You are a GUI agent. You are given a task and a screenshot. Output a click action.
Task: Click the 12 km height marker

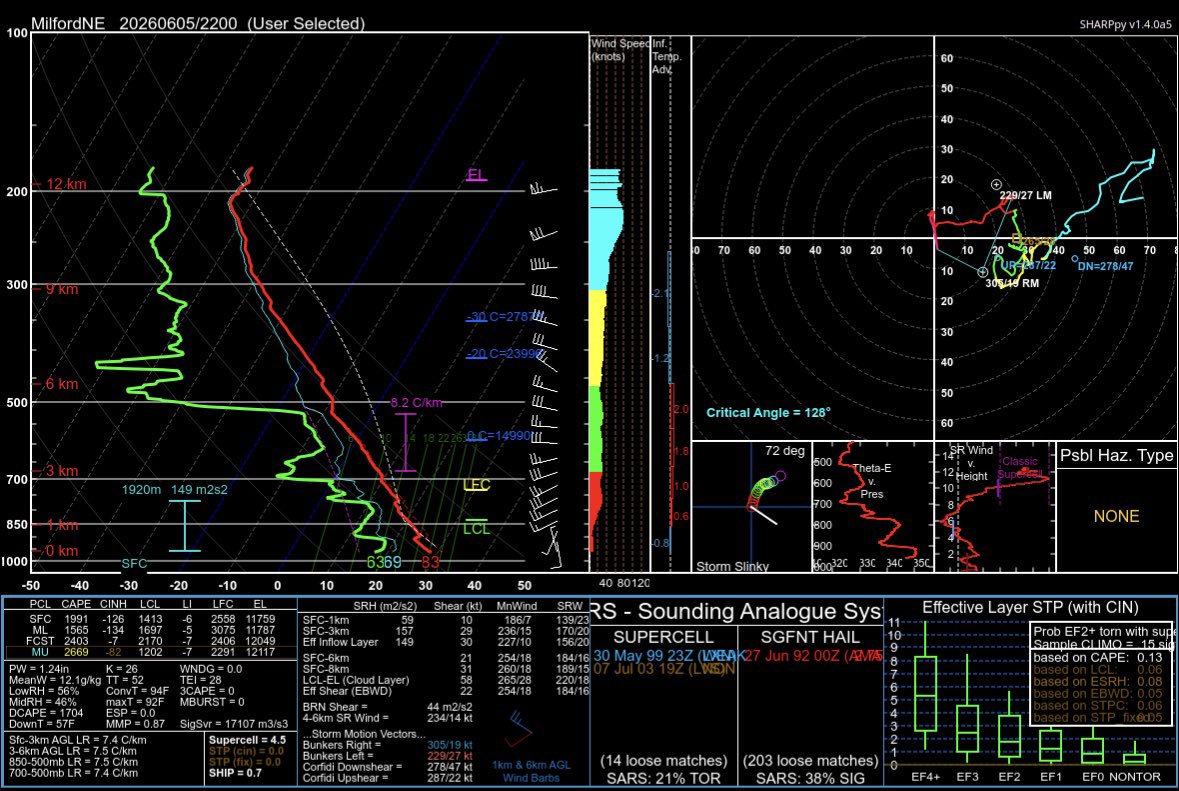[x=65, y=184]
